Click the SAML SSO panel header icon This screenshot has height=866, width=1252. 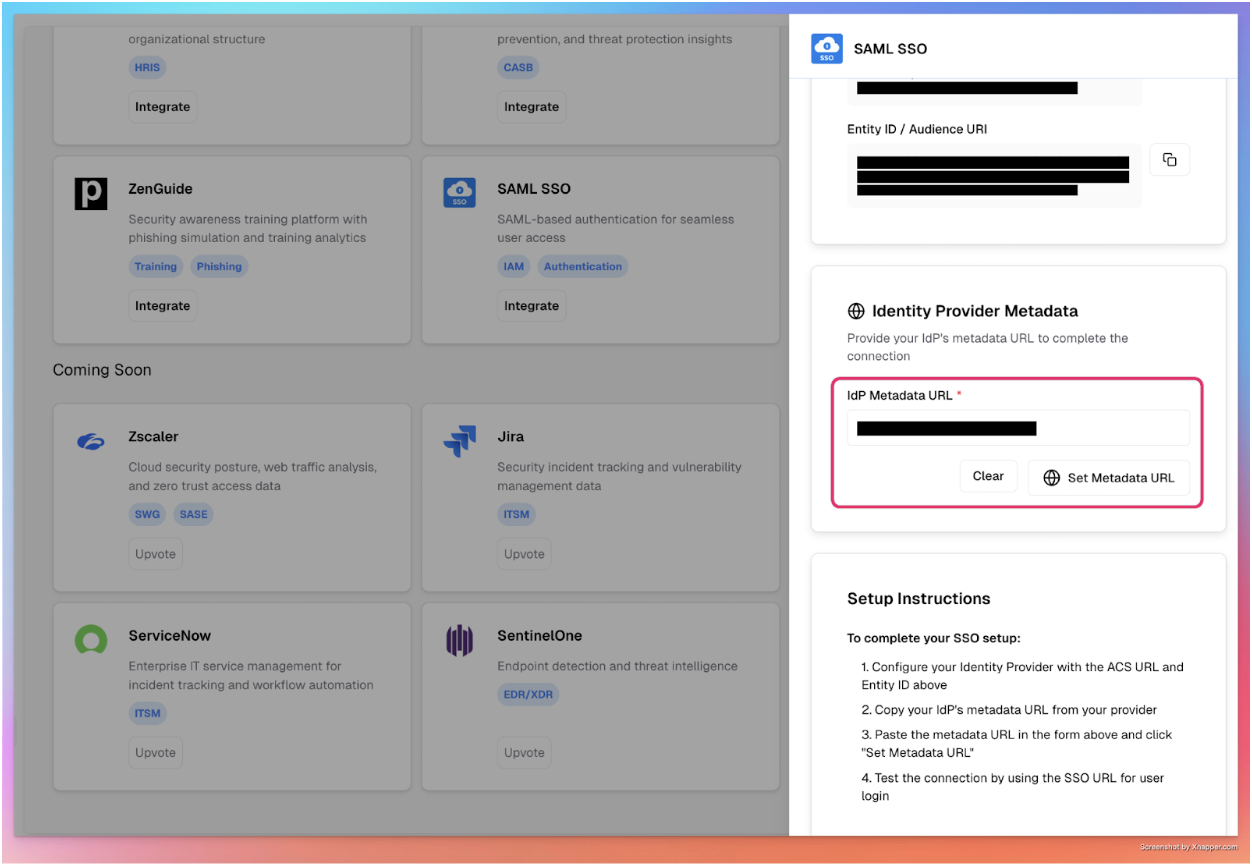pyautogui.click(x=826, y=49)
